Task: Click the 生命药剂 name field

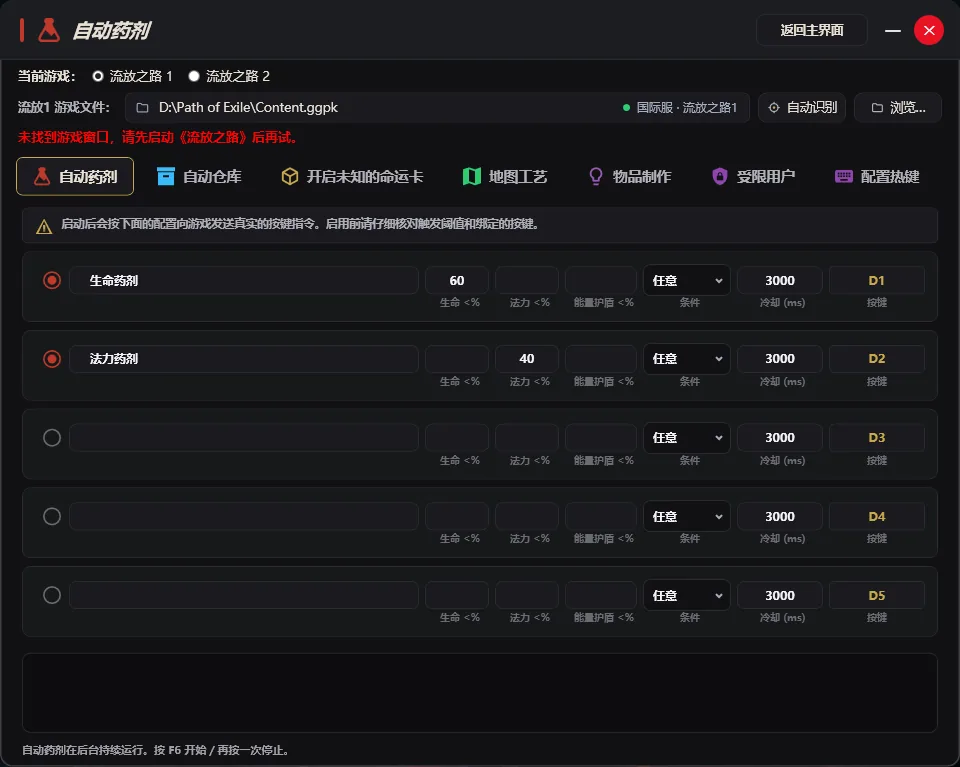Action: [244, 280]
